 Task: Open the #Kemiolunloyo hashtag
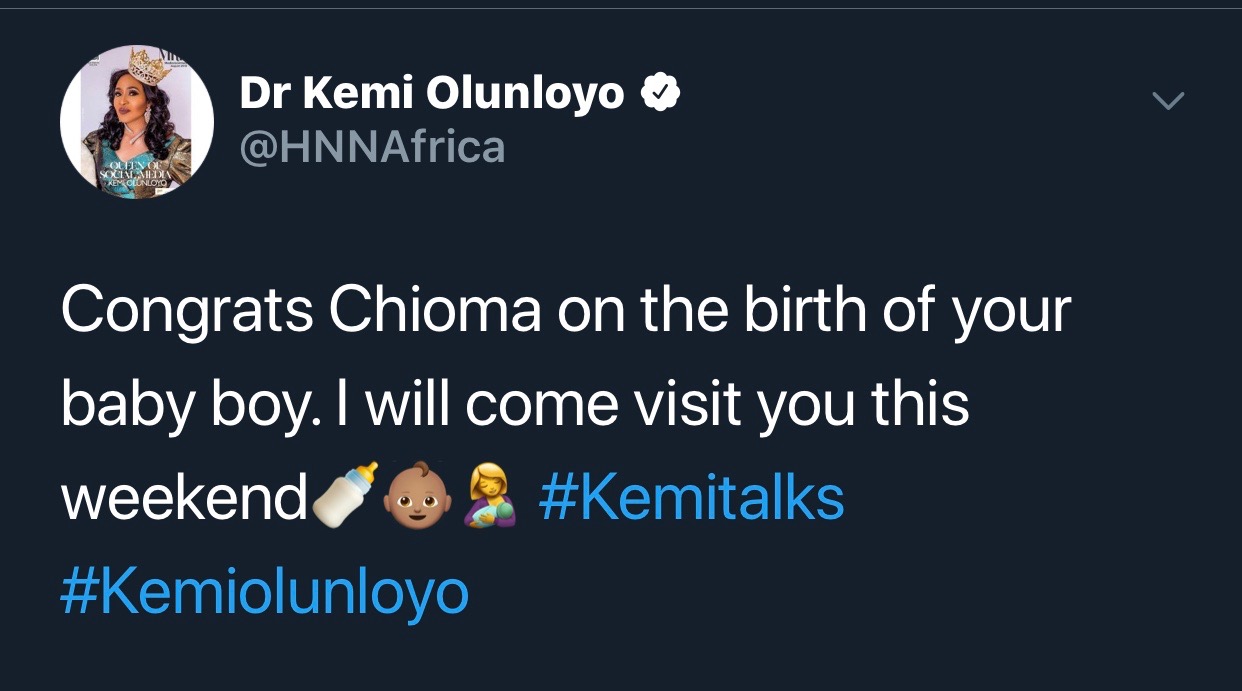[x=264, y=590]
